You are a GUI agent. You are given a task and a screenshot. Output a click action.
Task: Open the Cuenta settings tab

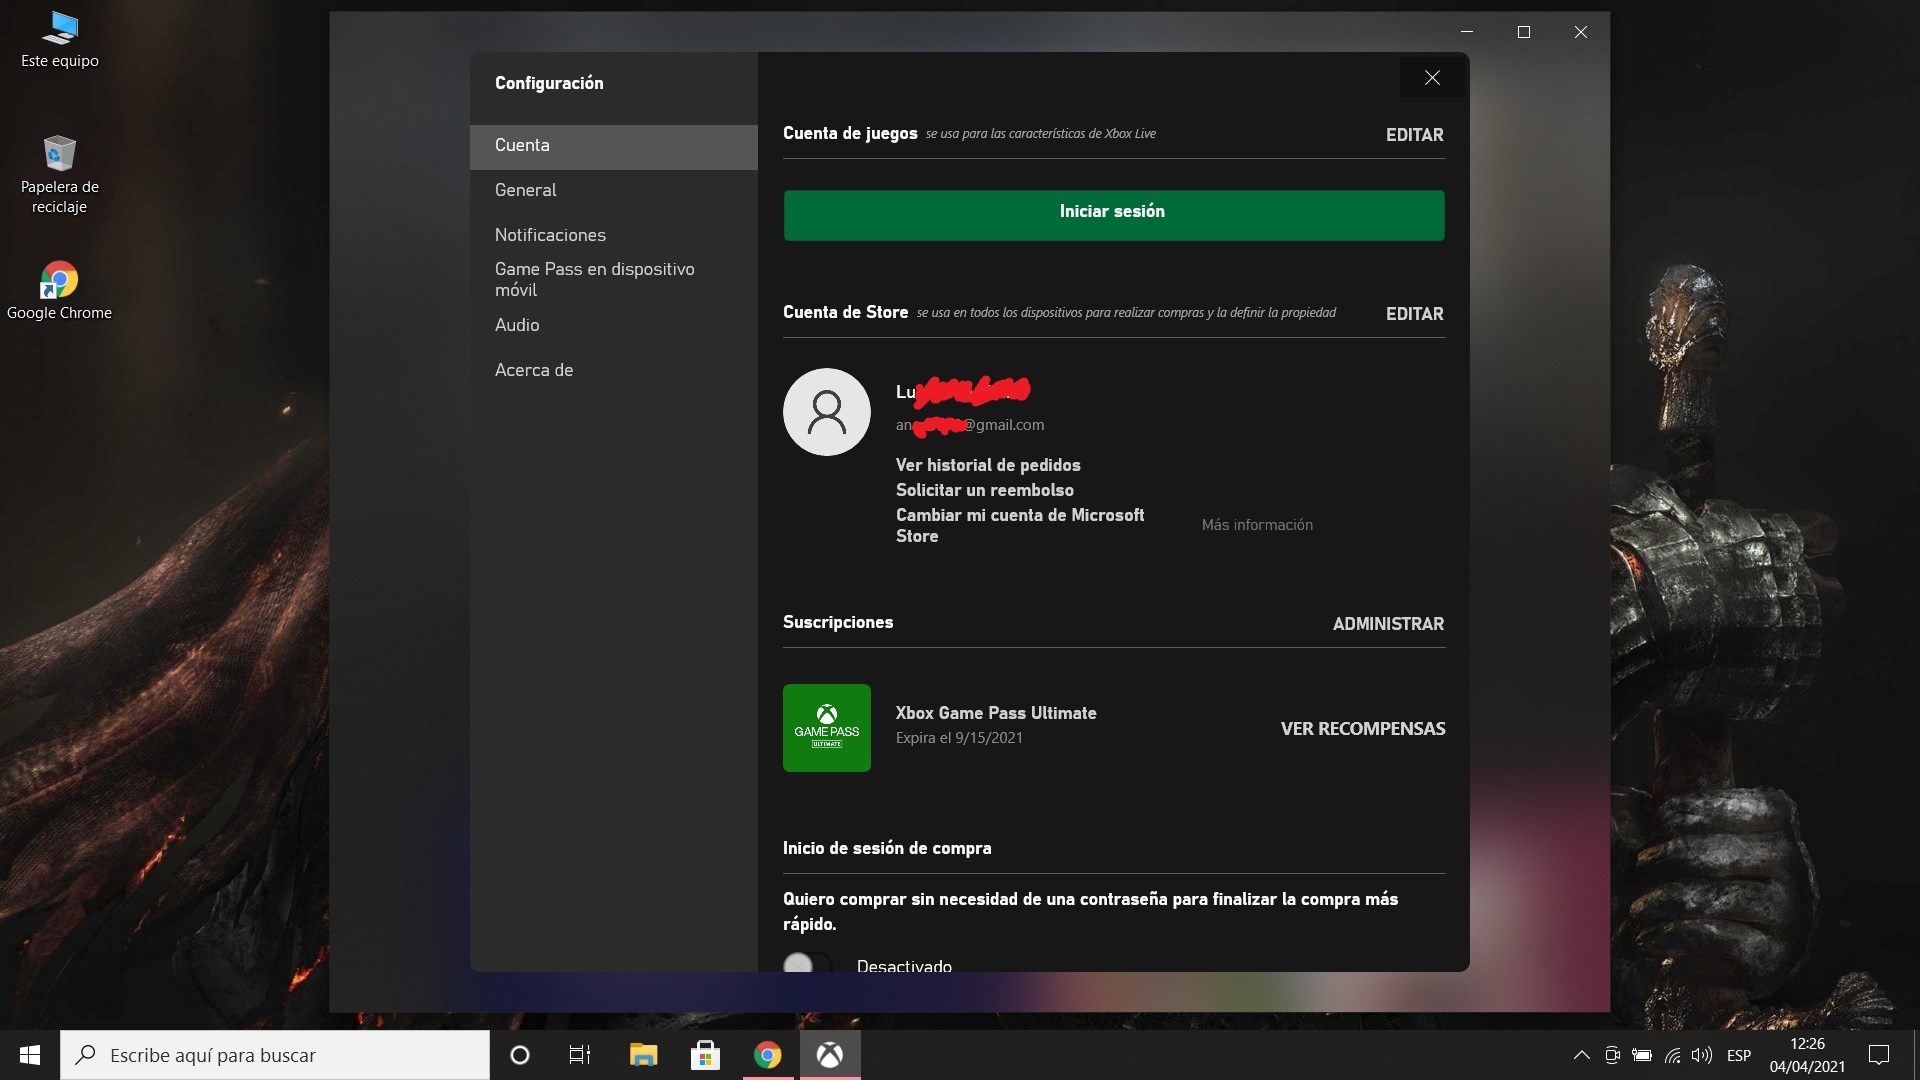(x=613, y=146)
